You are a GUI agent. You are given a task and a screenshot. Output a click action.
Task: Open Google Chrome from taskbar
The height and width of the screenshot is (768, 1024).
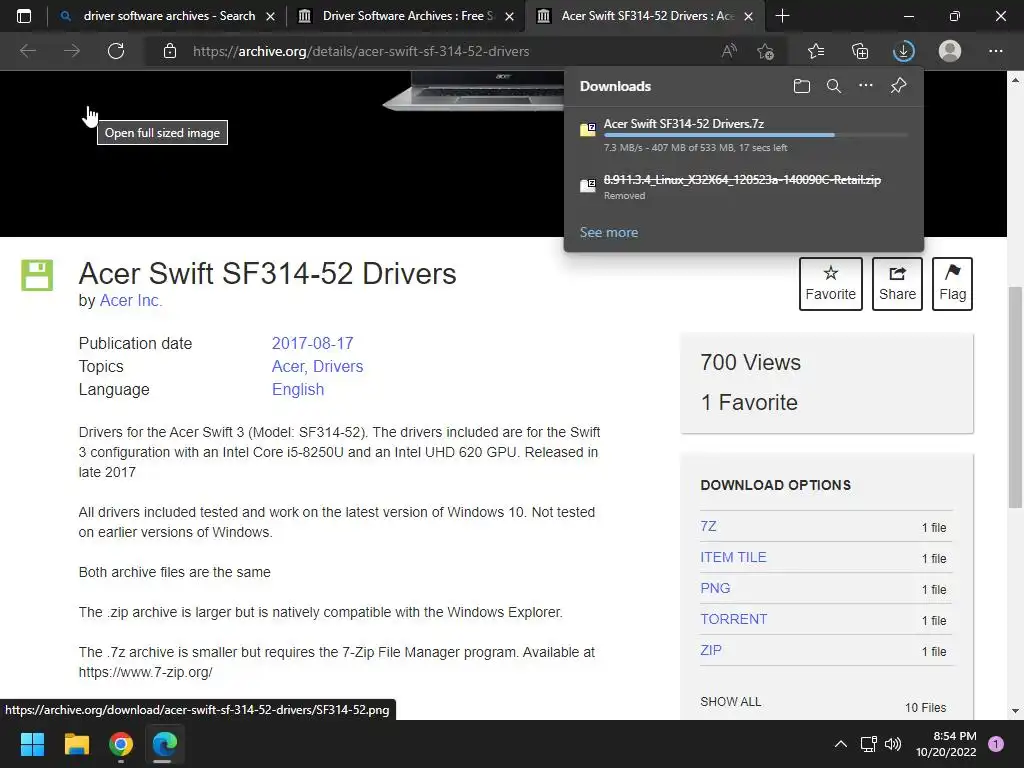pos(121,744)
